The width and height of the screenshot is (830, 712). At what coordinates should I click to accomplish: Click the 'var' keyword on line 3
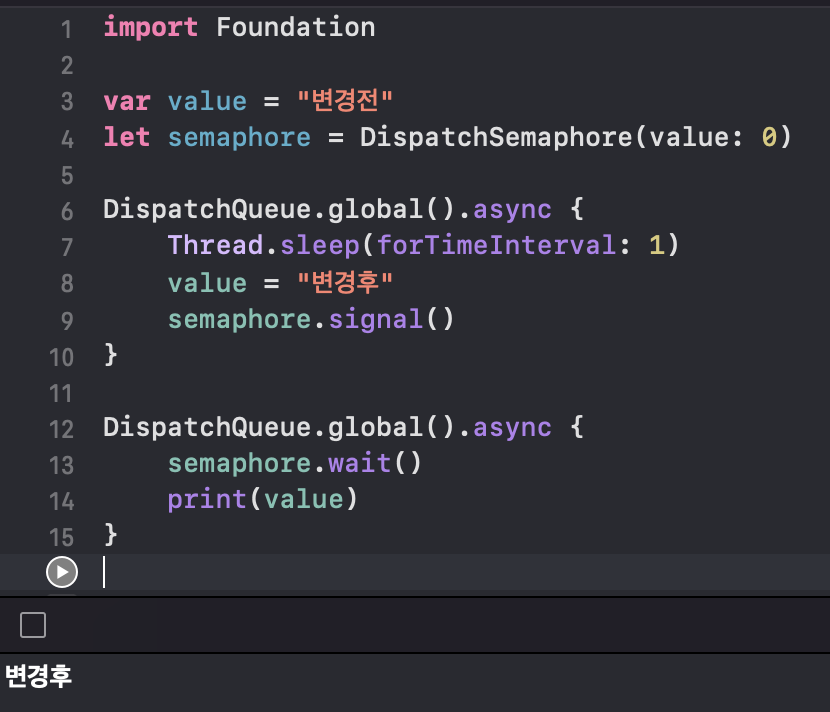click(x=127, y=101)
